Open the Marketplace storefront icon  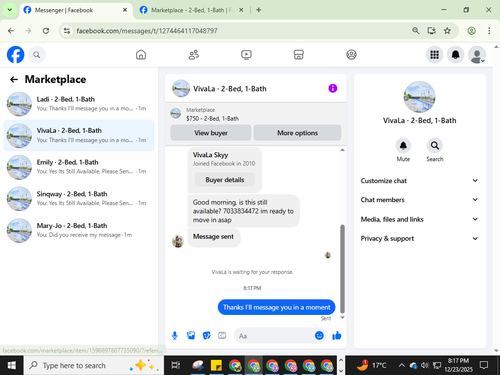(x=299, y=55)
